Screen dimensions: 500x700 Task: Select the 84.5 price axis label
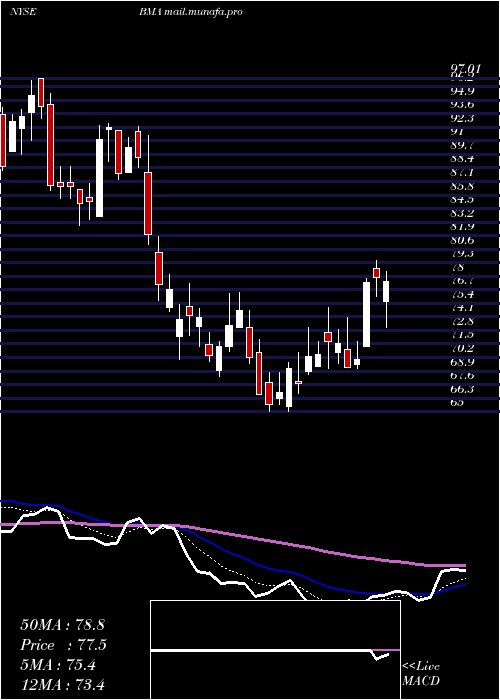pyautogui.click(x=462, y=200)
